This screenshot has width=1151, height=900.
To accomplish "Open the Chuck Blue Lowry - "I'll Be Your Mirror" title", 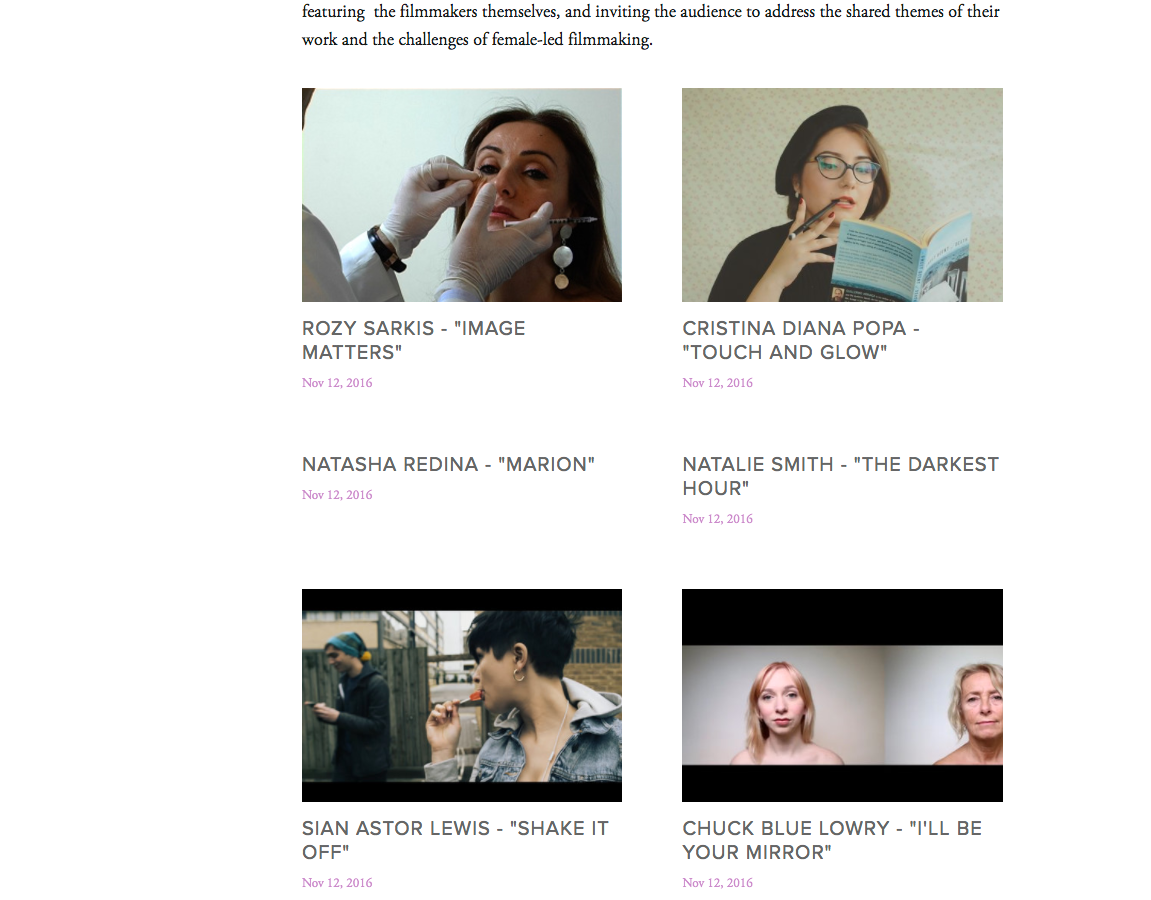I will coord(832,840).
